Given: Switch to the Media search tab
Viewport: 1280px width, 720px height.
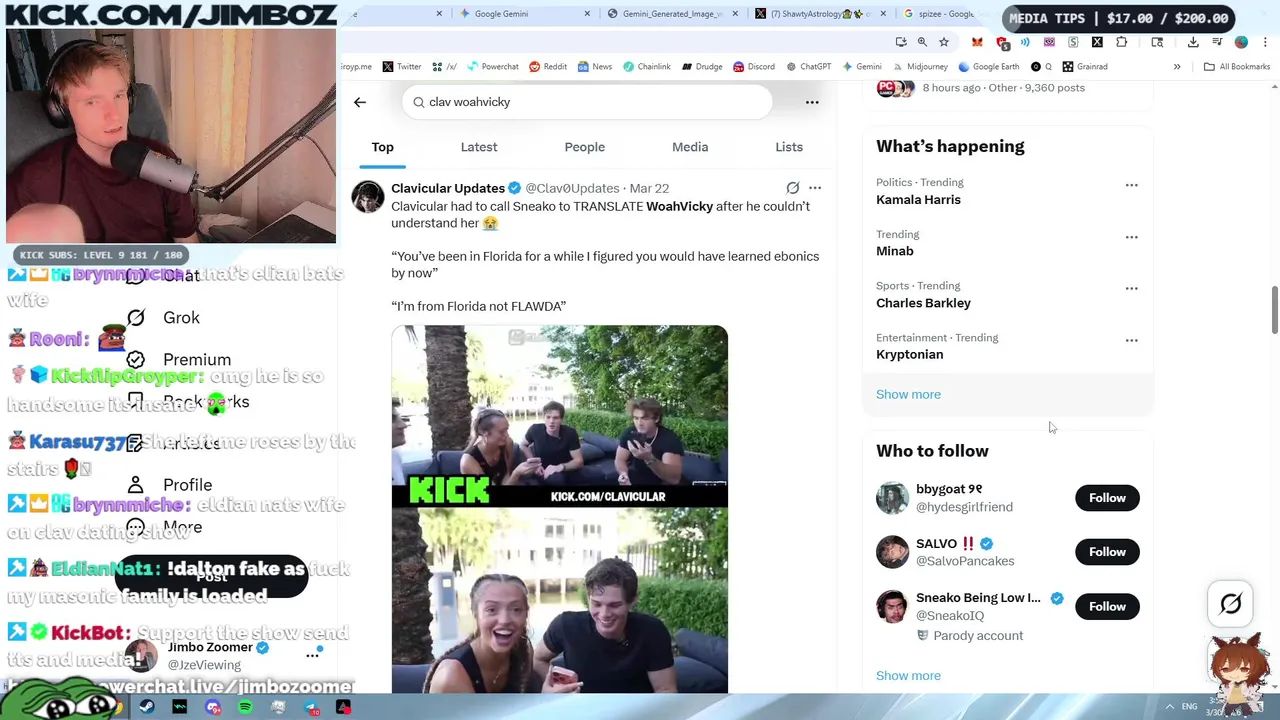Looking at the screenshot, I should click(x=690, y=147).
